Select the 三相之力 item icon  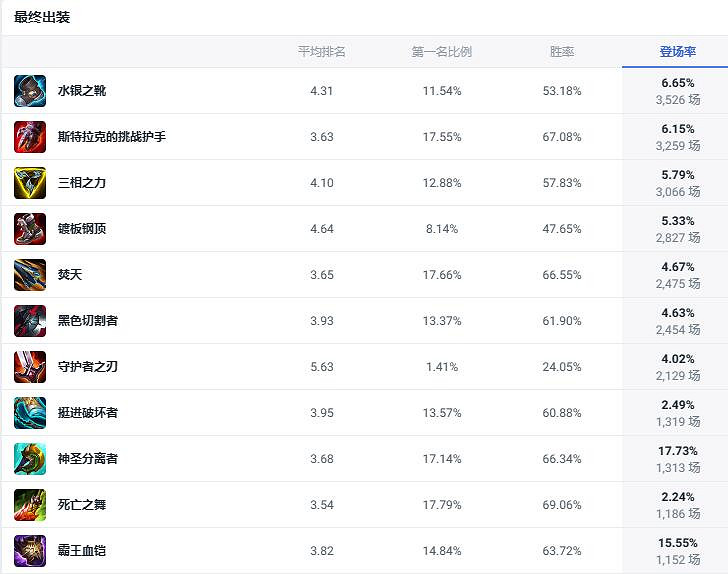coord(30,183)
